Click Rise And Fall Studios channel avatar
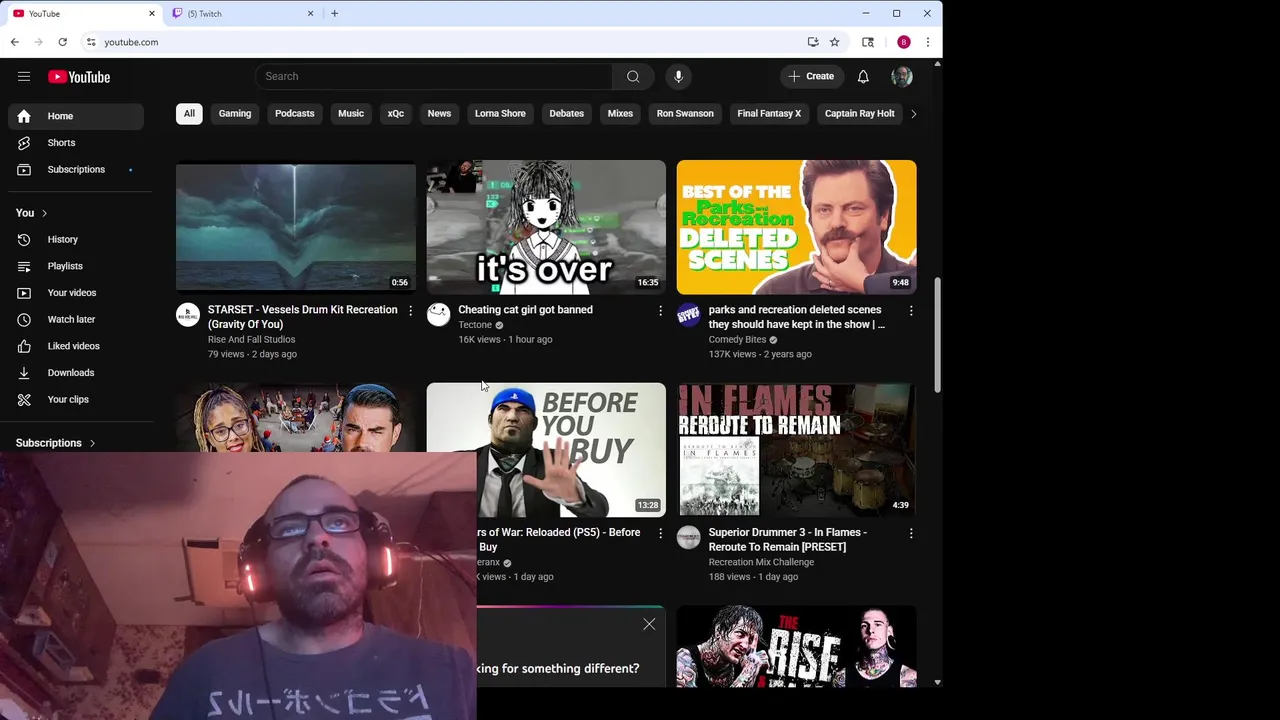This screenshot has width=1280, height=720. pos(188,315)
